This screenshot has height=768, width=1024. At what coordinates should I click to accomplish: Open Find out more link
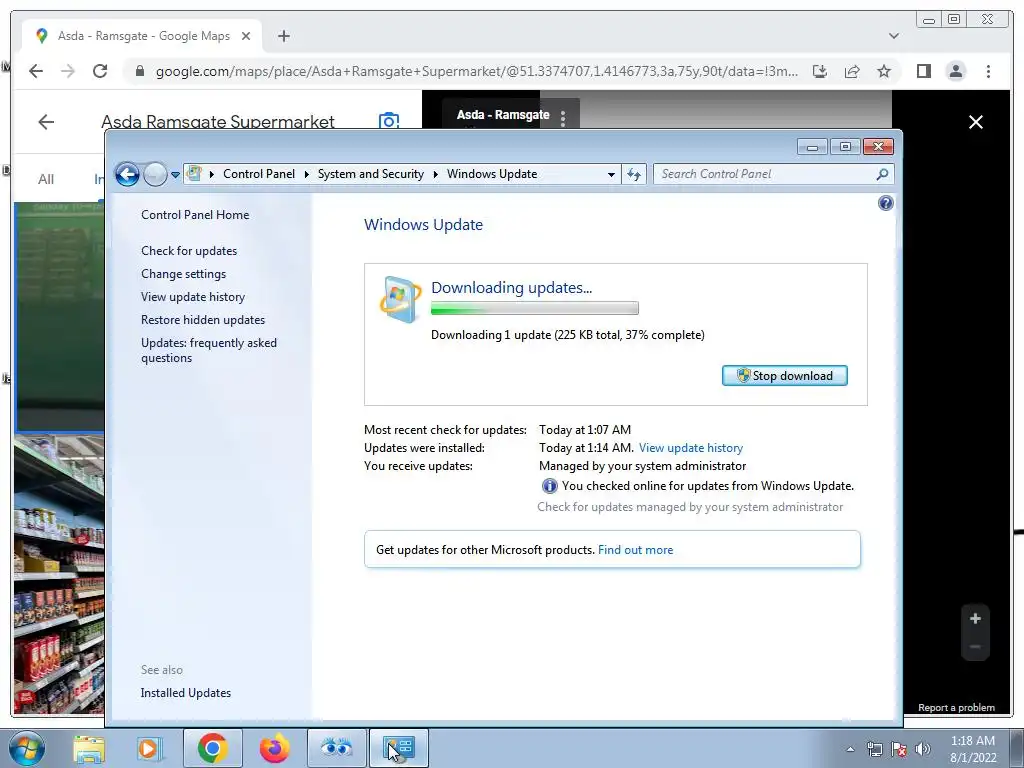(x=635, y=550)
